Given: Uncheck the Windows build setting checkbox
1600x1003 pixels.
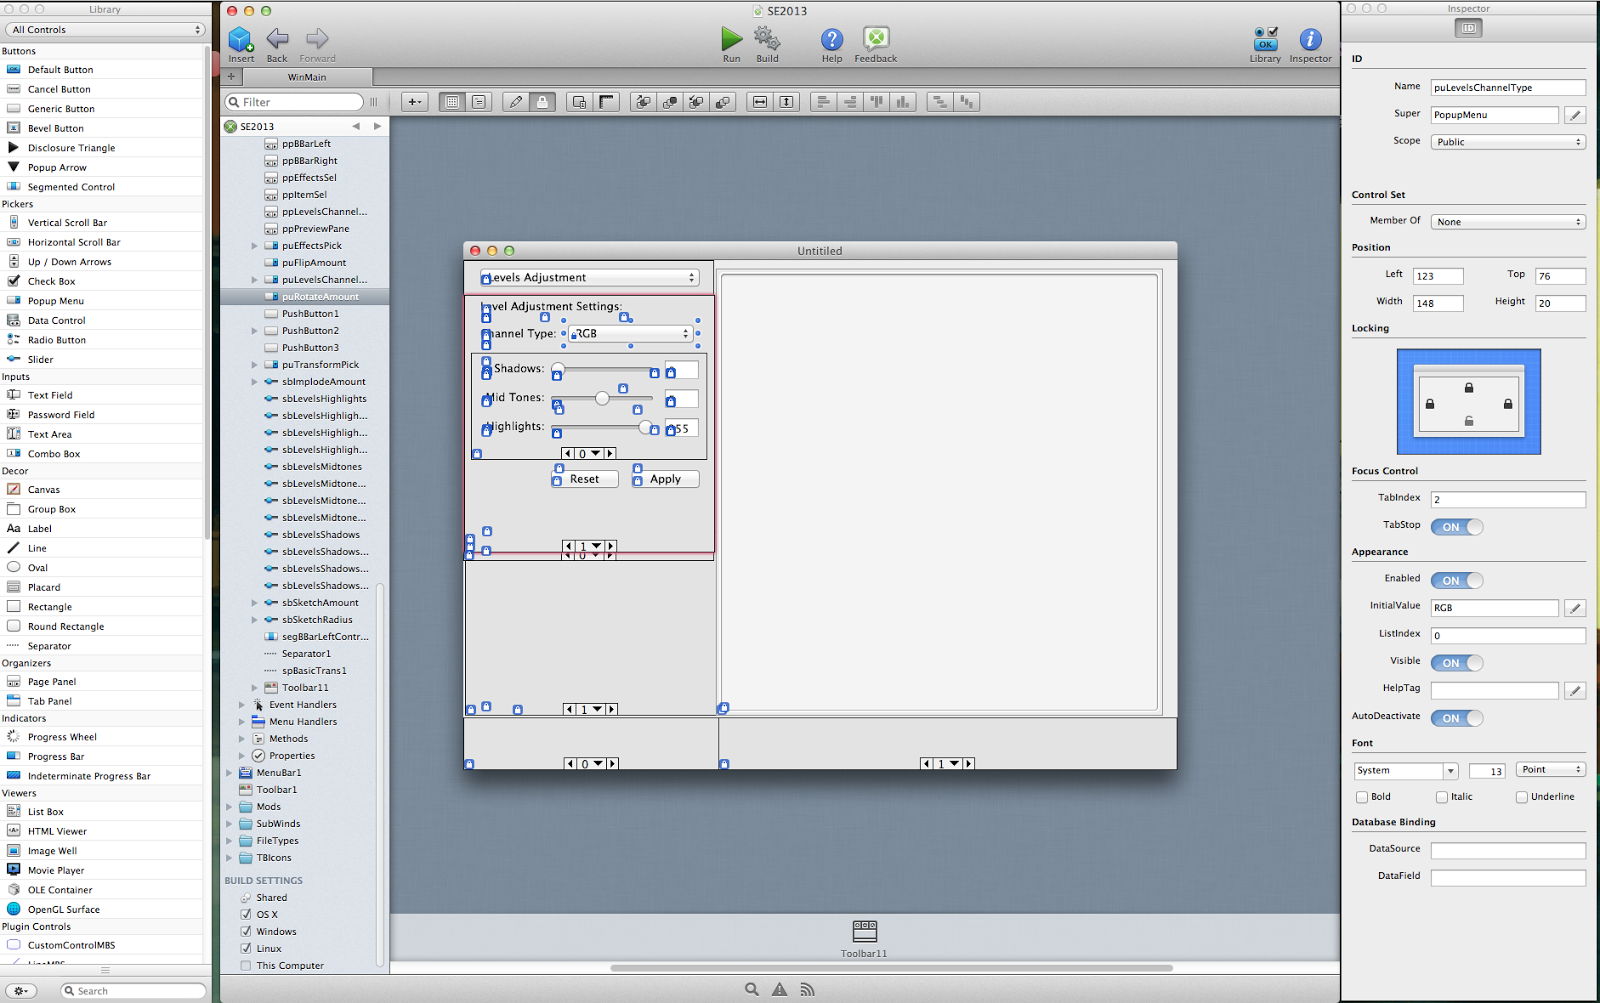Looking at the screenshot, I should pos(246,931).
